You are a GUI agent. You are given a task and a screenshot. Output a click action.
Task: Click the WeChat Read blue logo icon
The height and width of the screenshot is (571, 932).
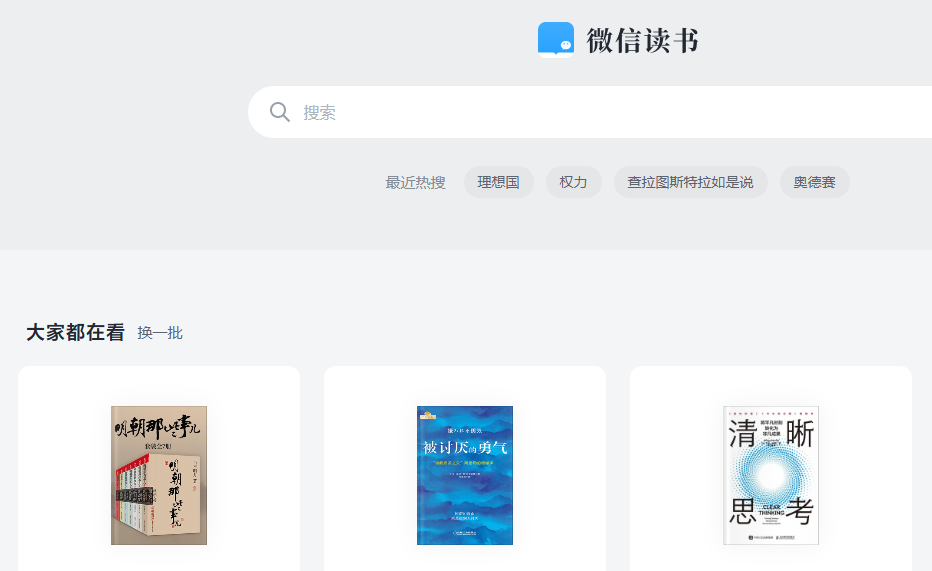coord(556,39)
